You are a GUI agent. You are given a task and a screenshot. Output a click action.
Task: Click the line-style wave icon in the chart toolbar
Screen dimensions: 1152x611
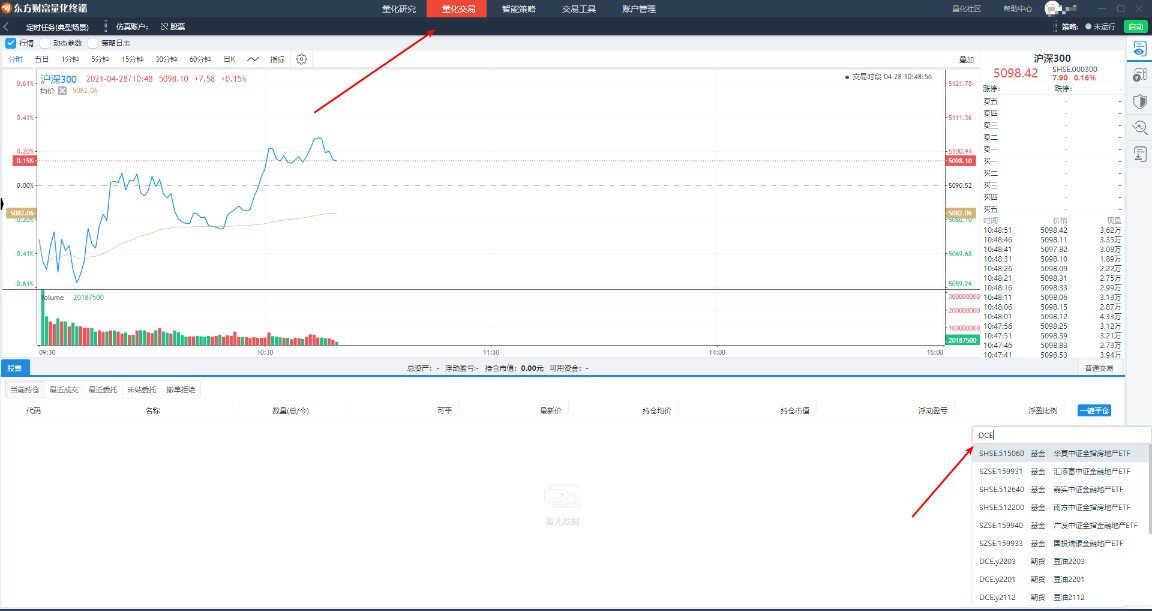point(253,59)
